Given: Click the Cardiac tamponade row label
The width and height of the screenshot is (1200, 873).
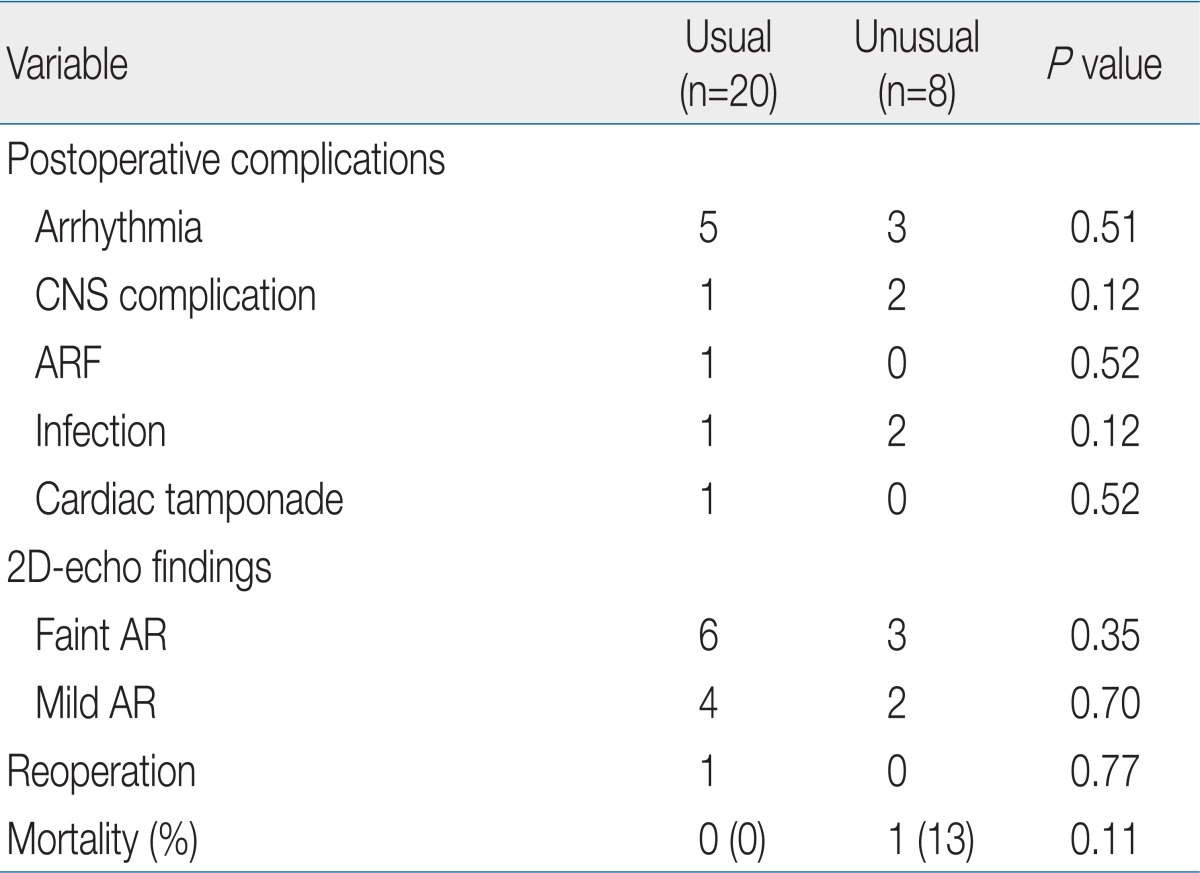Looking at the screenshot, I should tap(189, 500).
